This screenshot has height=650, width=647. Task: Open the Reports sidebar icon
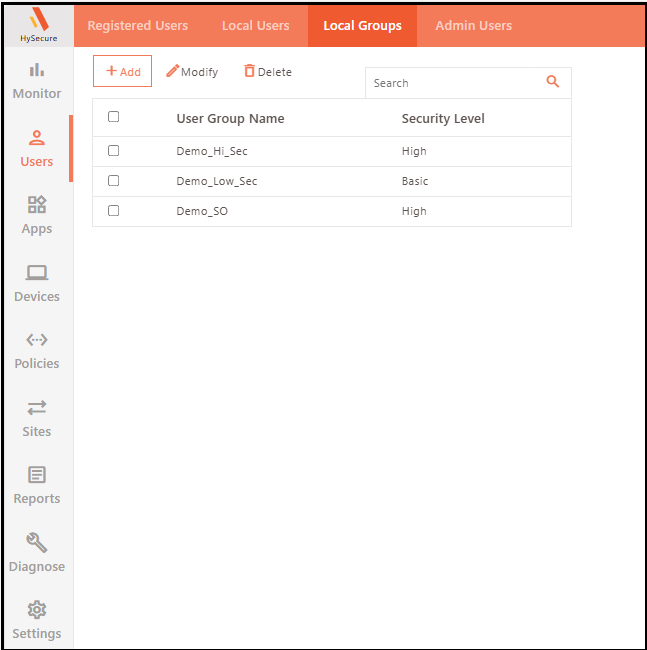click(37, 475)
